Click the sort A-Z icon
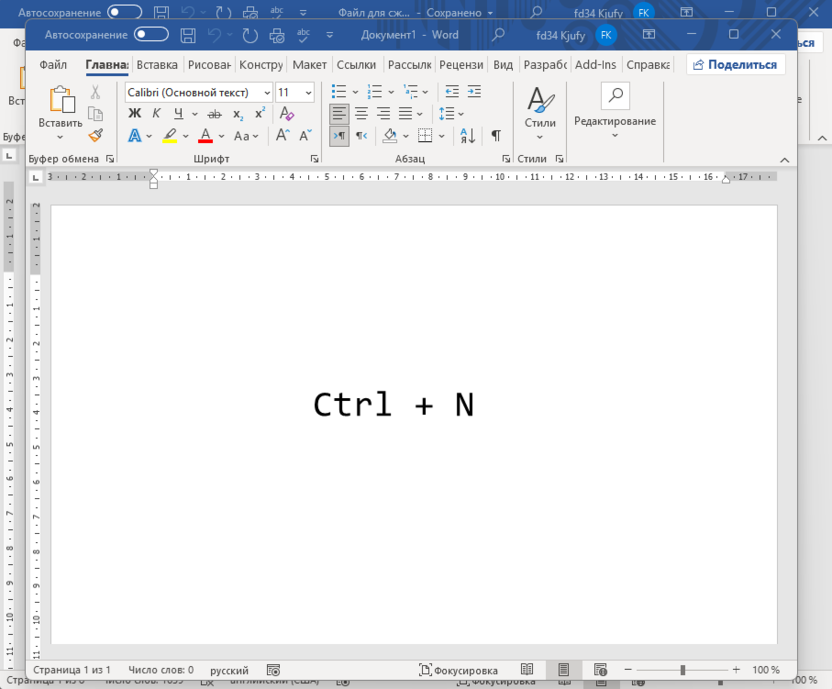The width and height of the screenshot is (832, 689). (x=466, y=136)
